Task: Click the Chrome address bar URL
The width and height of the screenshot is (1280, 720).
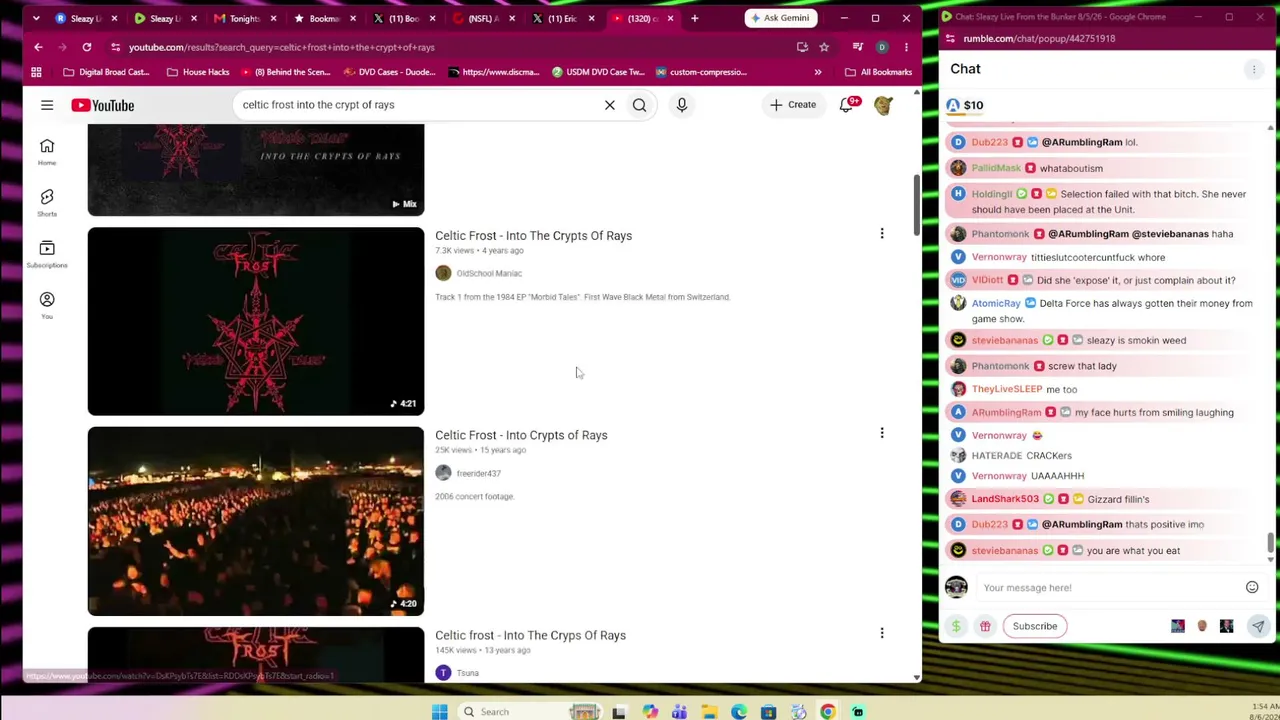Action: coord(281,47)
